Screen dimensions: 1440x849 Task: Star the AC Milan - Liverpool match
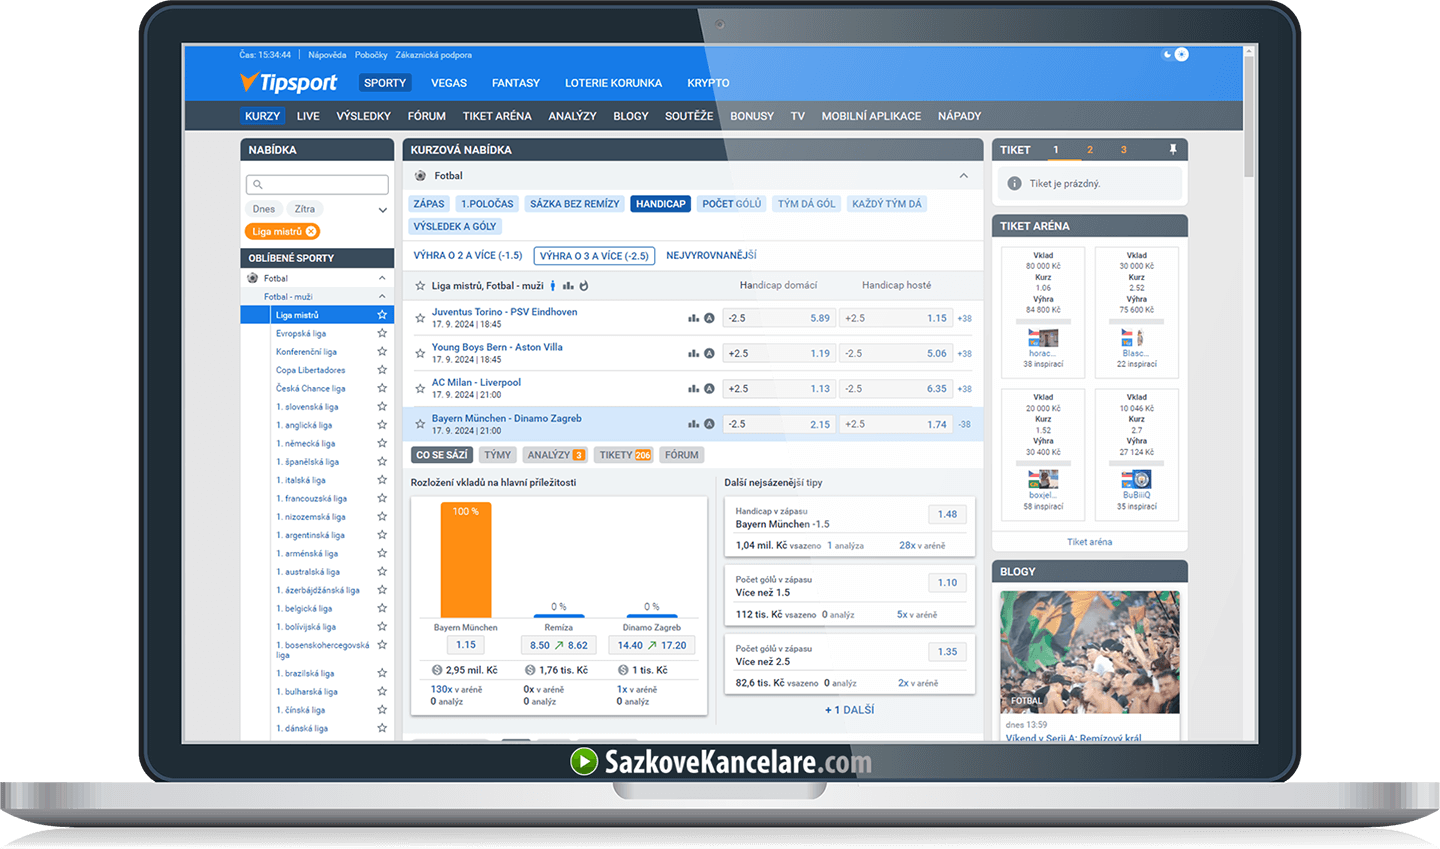(420, 388)
